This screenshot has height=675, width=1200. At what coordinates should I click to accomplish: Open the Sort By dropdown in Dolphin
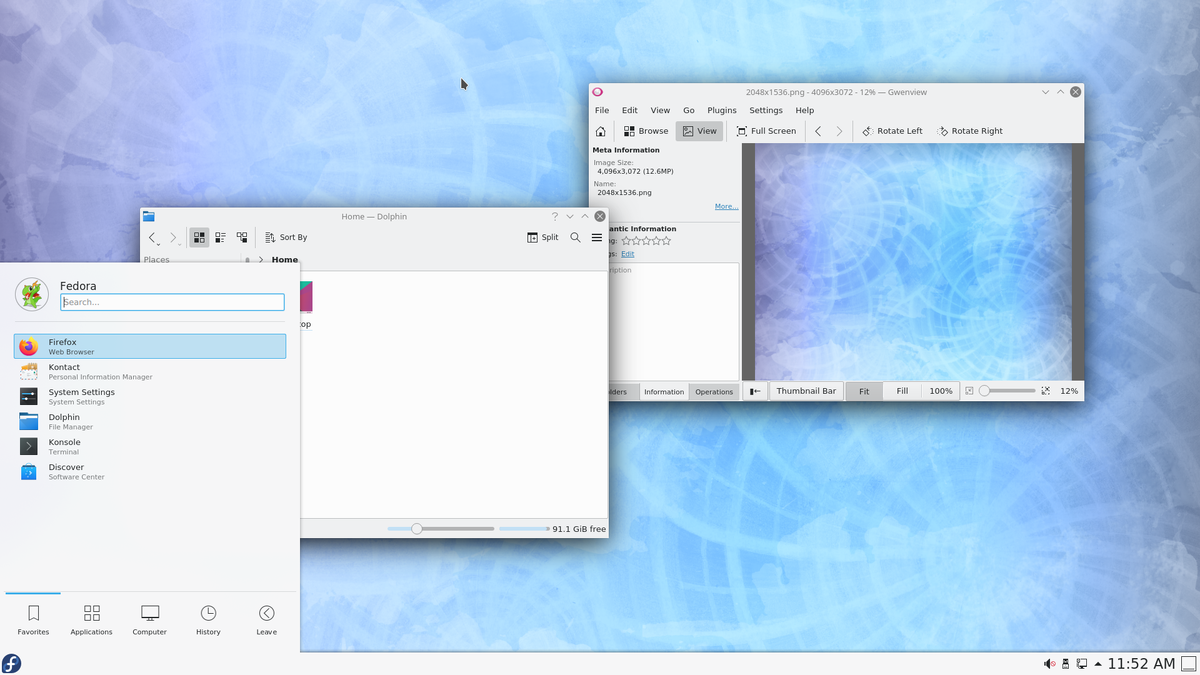[286, 237]
